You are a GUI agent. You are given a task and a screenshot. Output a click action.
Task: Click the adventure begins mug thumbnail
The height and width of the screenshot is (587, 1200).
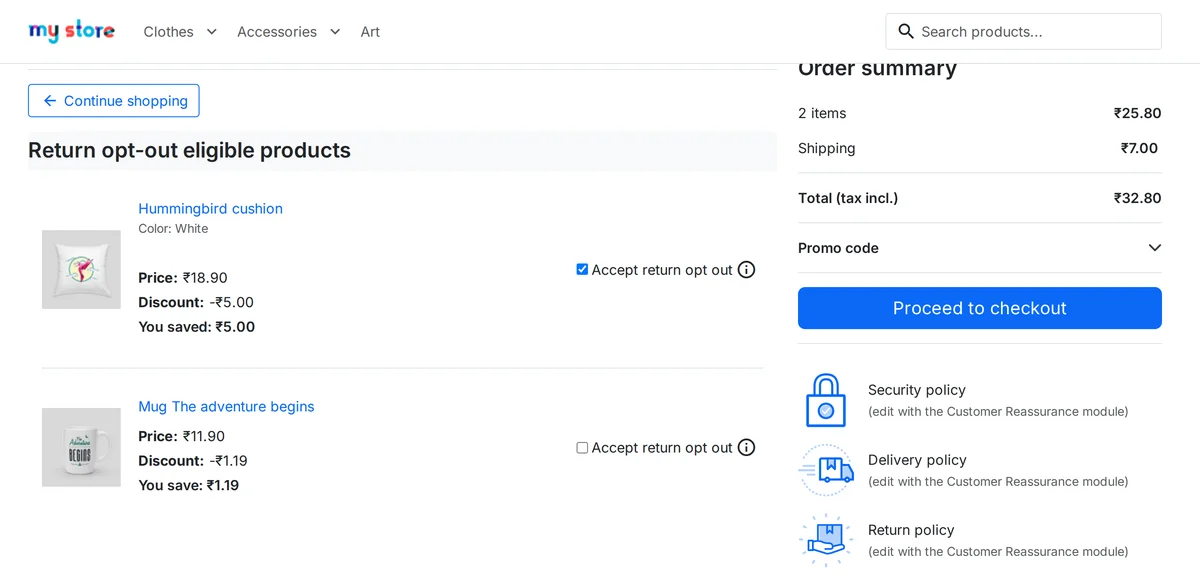[x=81, y=448]
